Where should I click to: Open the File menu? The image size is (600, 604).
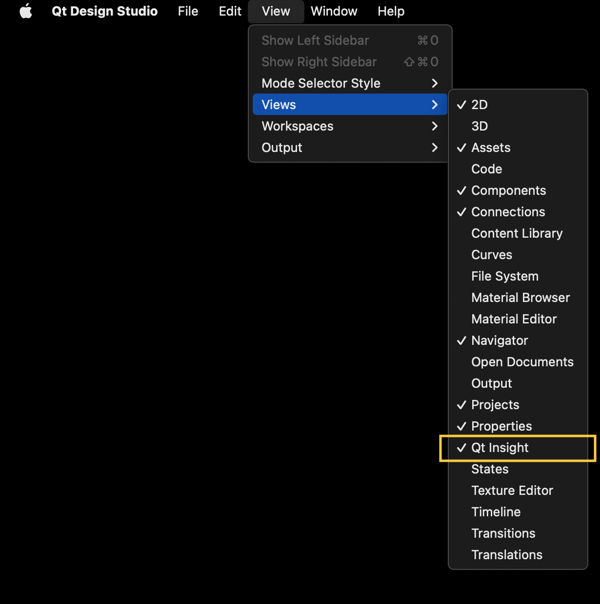(x=188, y=11)
